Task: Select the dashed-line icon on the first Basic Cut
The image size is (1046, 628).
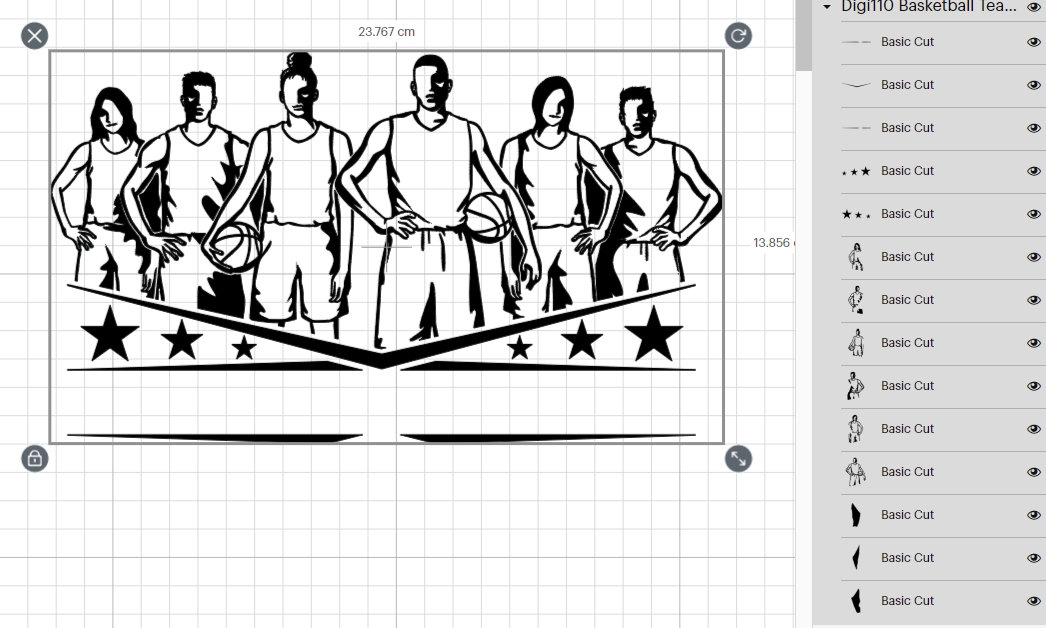Action: tap(856, 41)
